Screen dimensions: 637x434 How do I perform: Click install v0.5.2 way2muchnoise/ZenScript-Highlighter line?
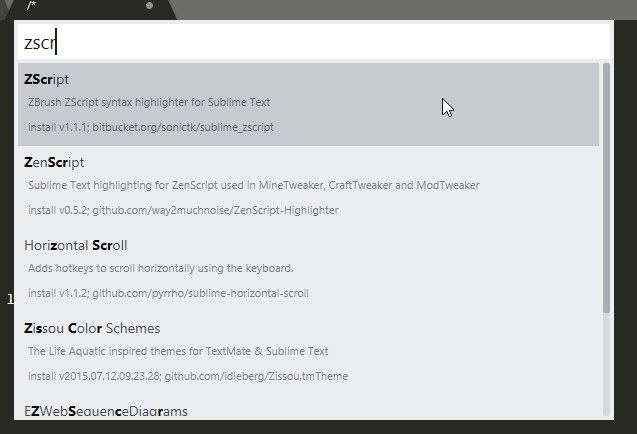click(x=183, y=210)
